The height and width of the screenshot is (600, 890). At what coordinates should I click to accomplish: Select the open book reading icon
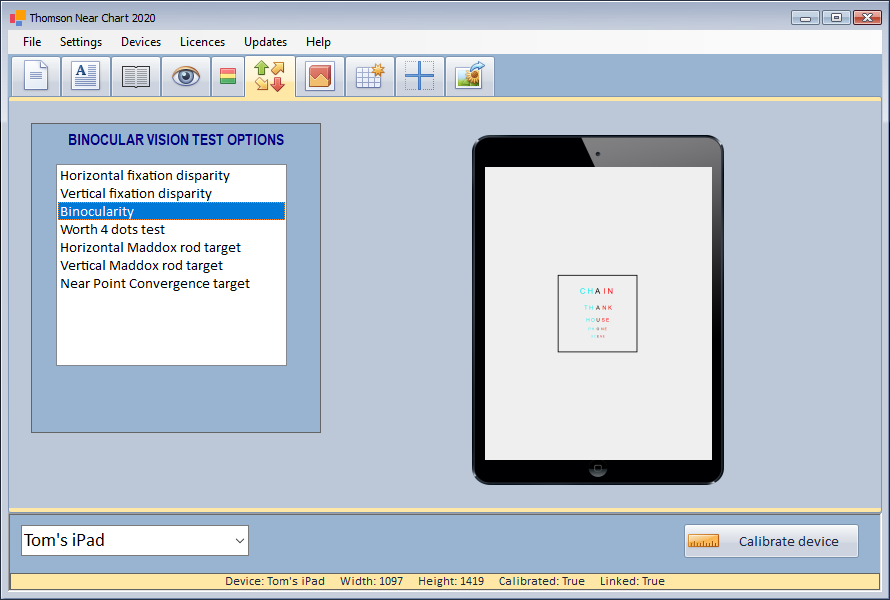[x=136, y=77]
